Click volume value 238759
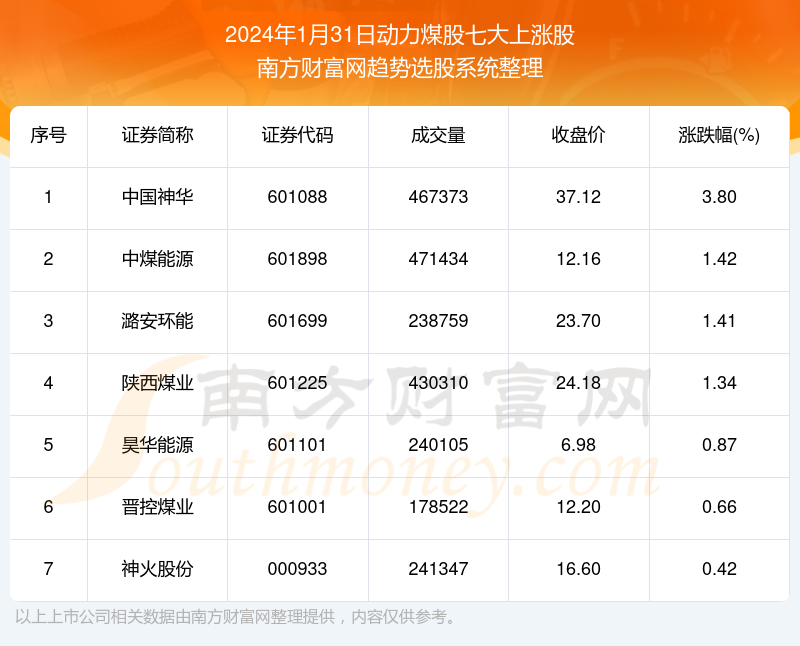The height and width of the screenshot is (646, 800). [438, 321]
